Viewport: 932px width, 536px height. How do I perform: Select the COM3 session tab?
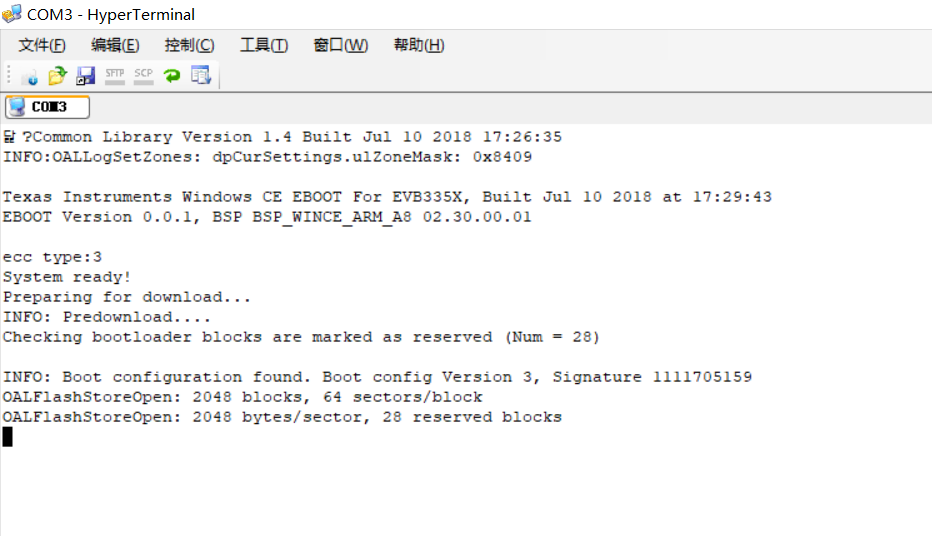(x=48, y=107)
